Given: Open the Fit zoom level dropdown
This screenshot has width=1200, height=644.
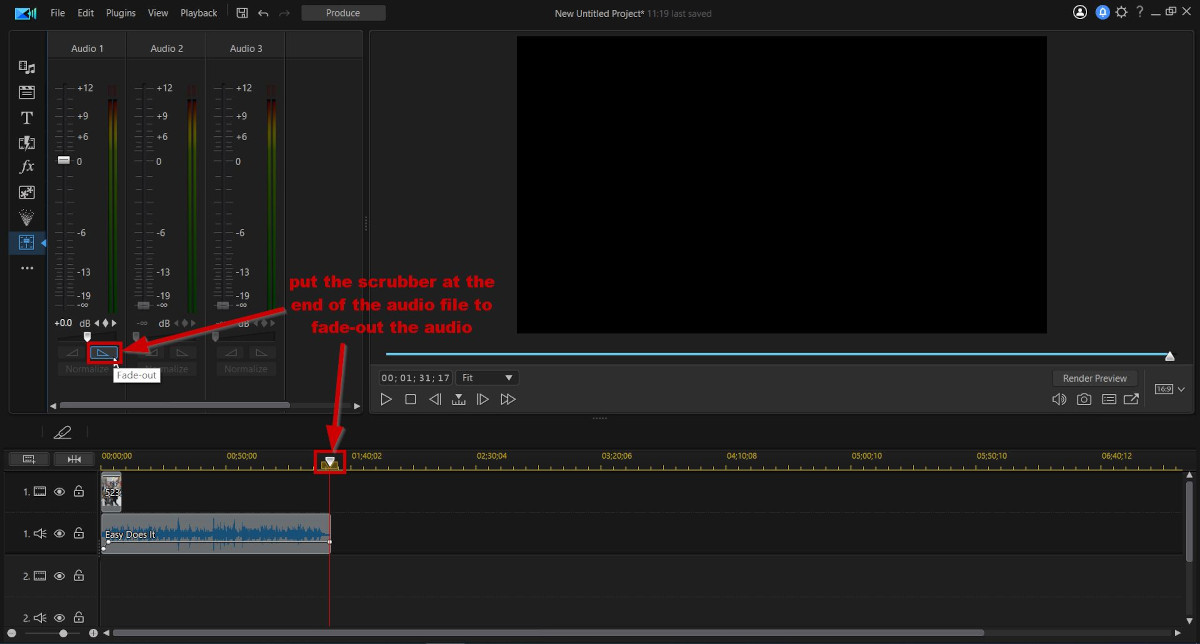Looking at the screenshot, I should (x=487, y=377).
